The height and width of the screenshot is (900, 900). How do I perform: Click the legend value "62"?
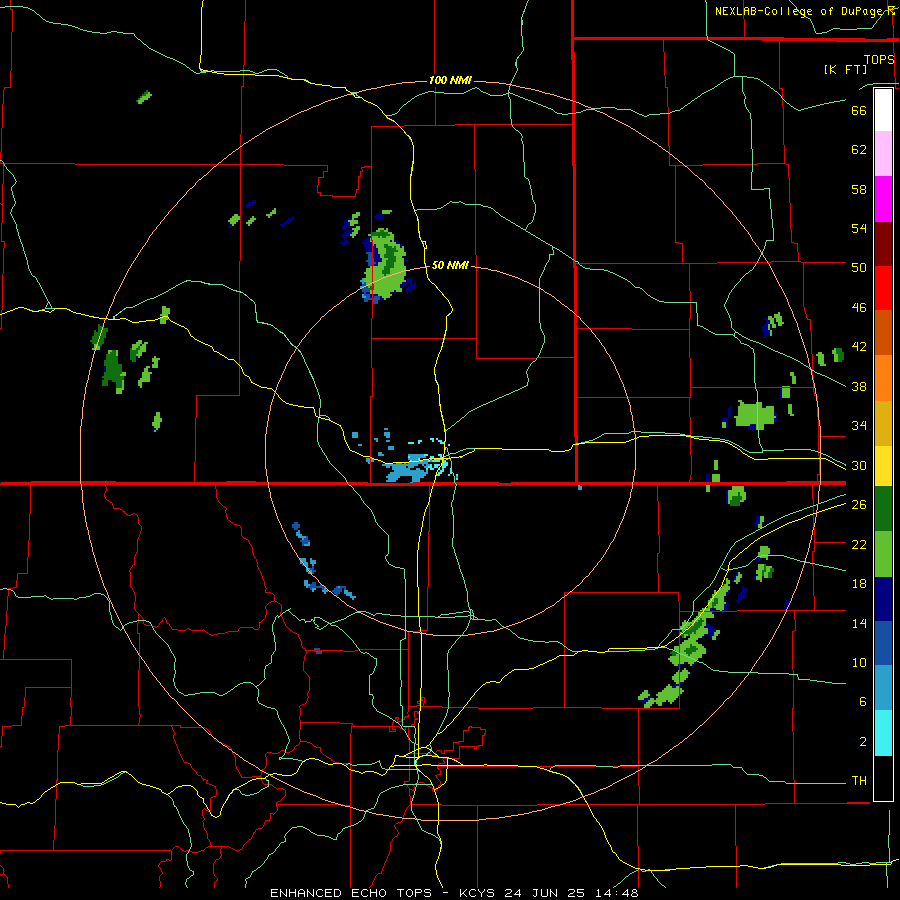tap(859, 150)
